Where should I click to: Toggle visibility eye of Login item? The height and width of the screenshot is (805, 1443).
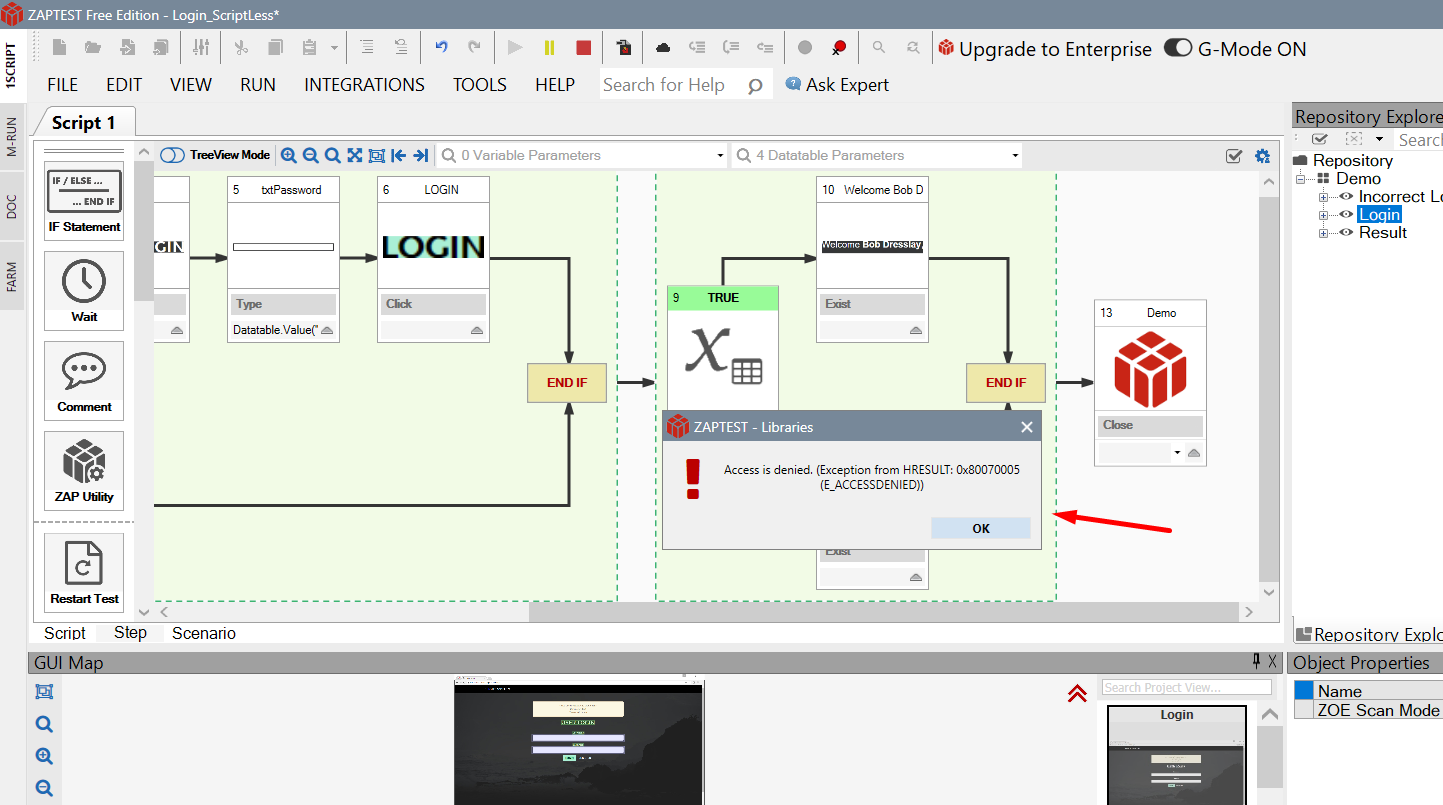(1346, 214)
